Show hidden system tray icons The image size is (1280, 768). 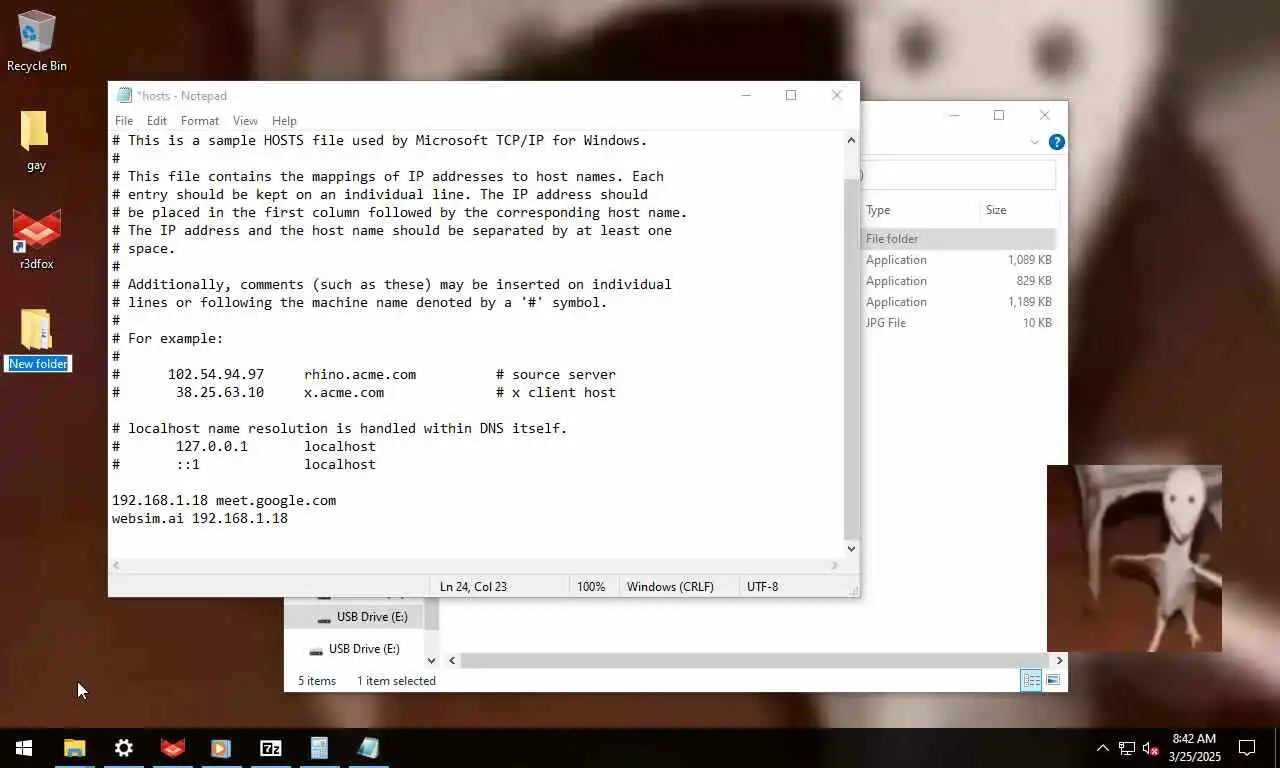(x=1103, y=748)
